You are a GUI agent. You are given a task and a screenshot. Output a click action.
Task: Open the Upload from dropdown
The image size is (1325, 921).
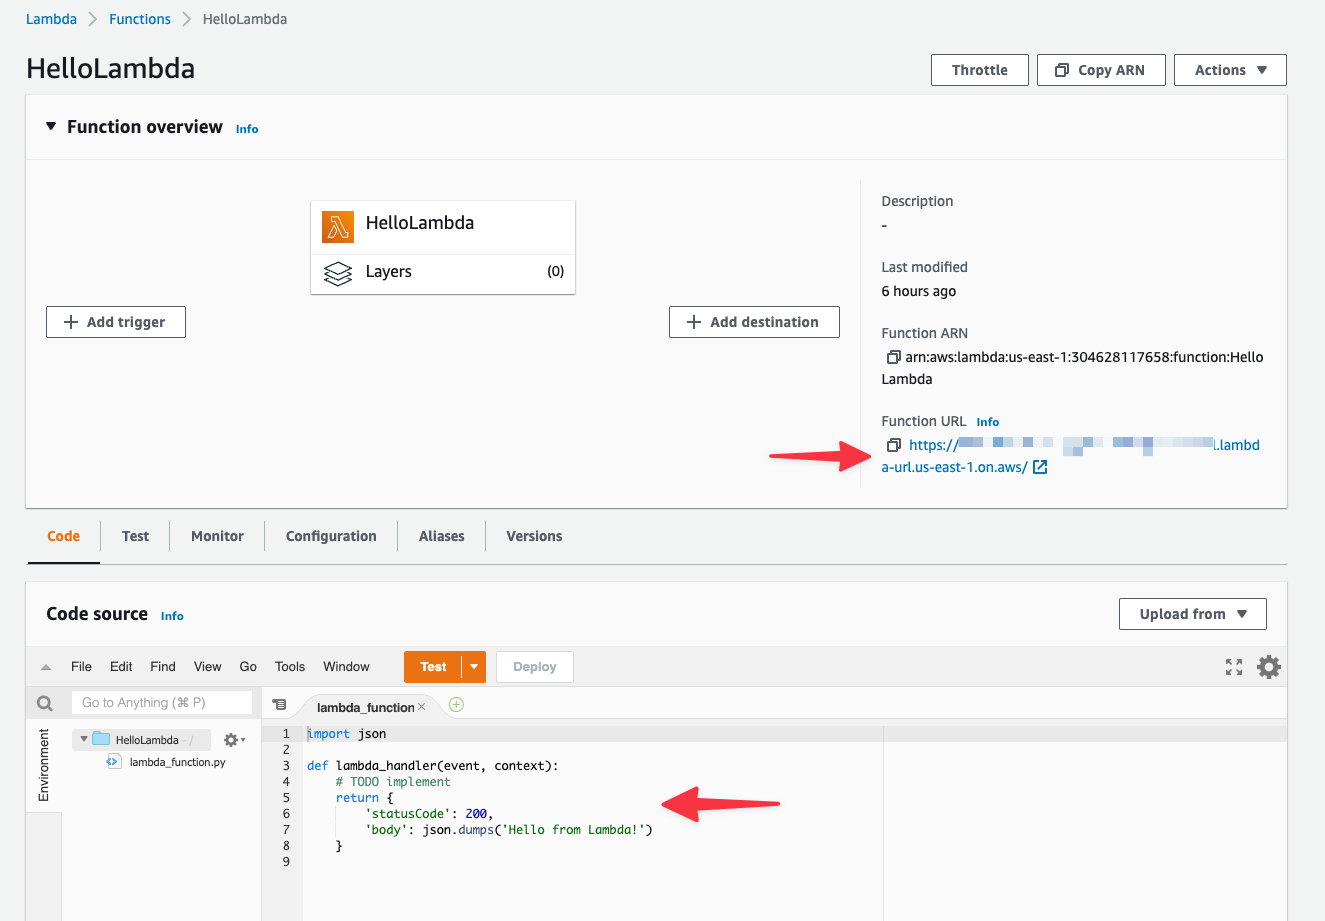(1193, 614)
